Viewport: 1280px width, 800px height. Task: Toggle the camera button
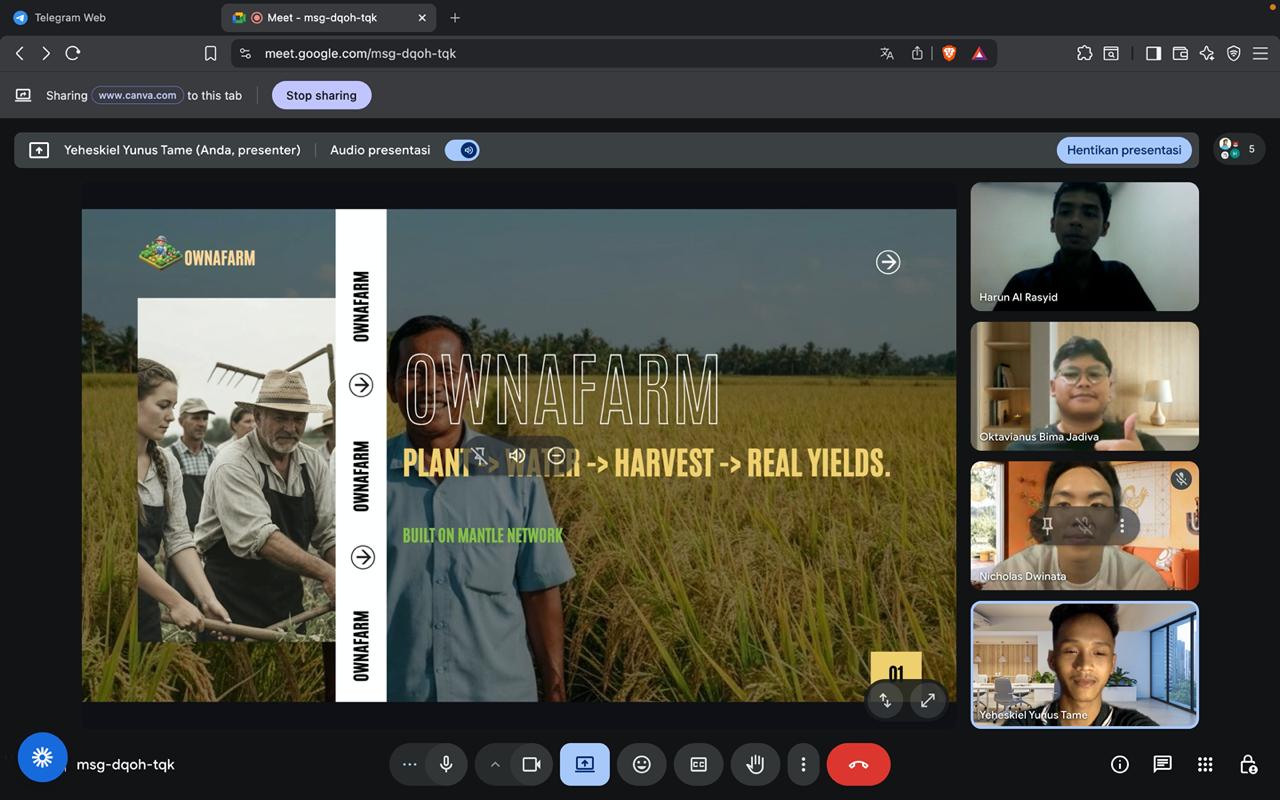(531, 765)
